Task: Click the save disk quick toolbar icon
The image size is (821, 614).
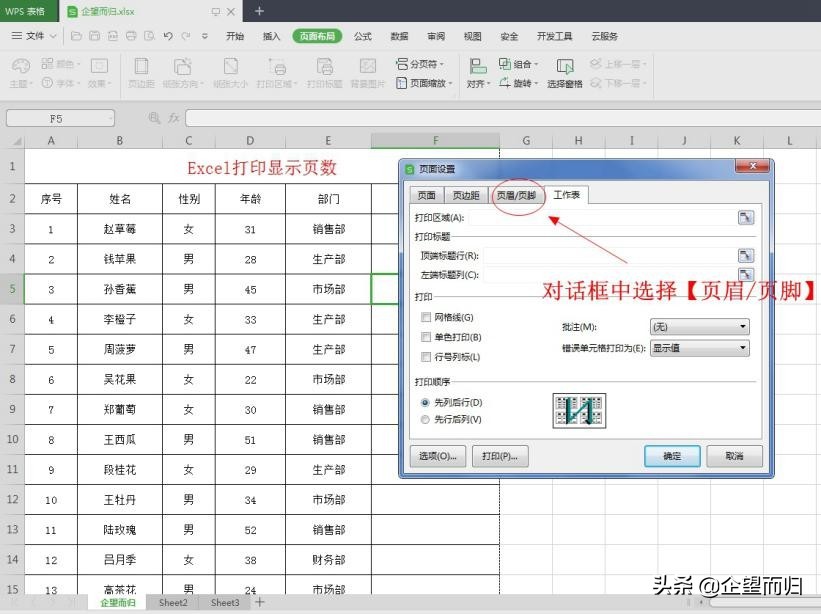Action: point(95,36)
